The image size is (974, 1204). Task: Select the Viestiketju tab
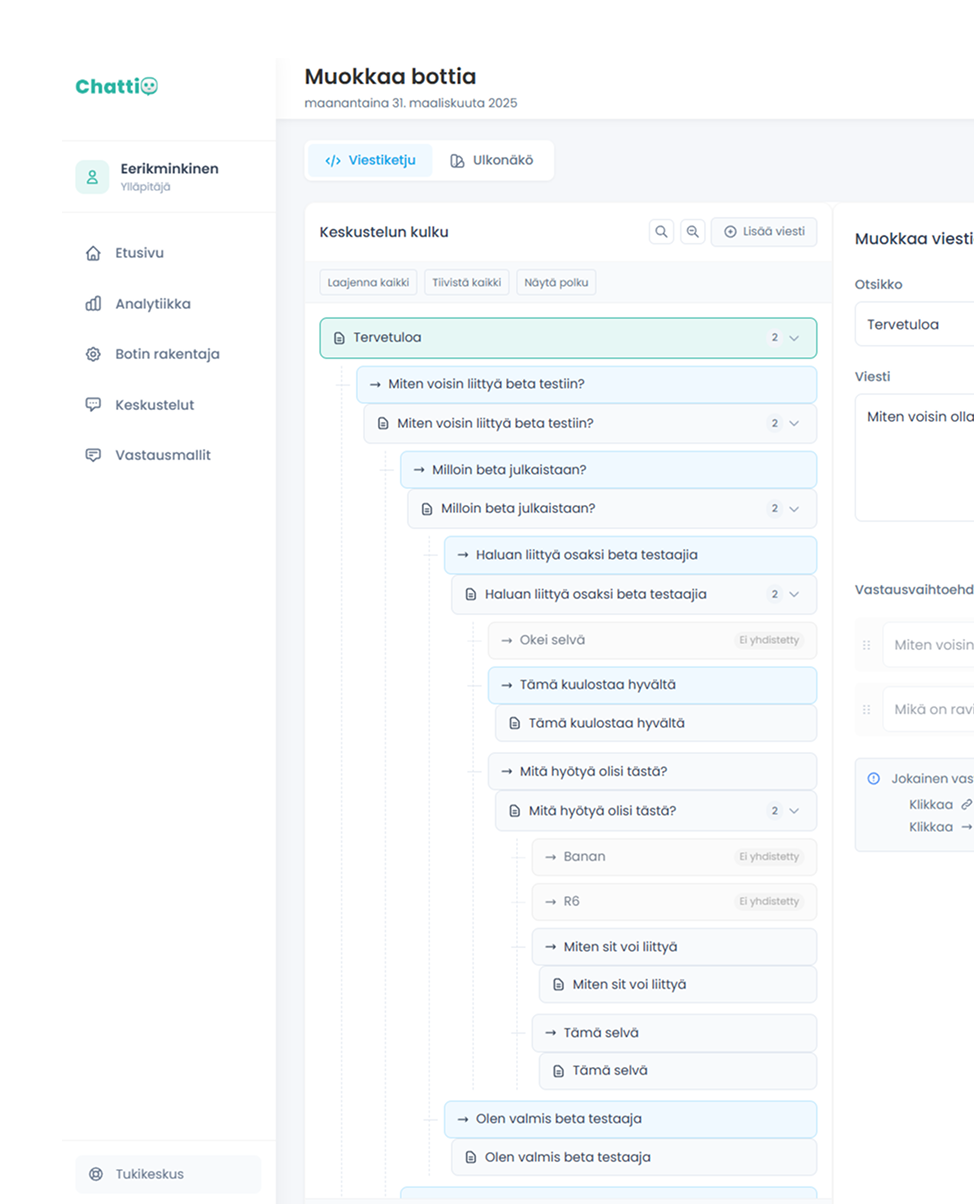(x=370, y=160)
